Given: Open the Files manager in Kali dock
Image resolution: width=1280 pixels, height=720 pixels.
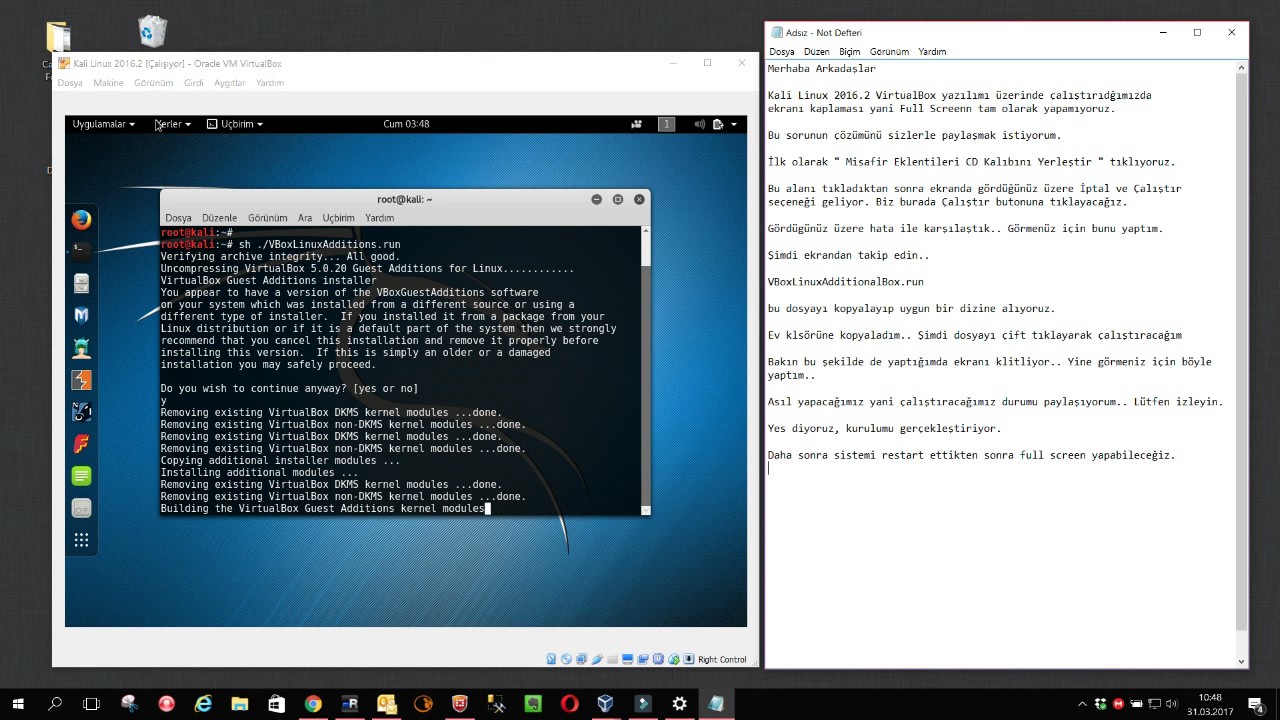Looking at the screenshot, I should coord(82,283).
